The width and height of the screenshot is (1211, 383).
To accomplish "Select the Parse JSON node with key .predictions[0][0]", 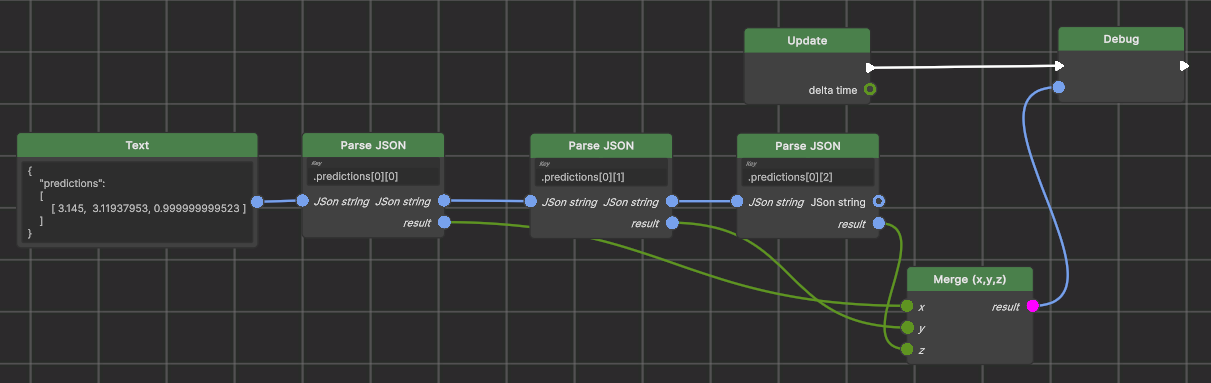I will (x=373, y=145).
